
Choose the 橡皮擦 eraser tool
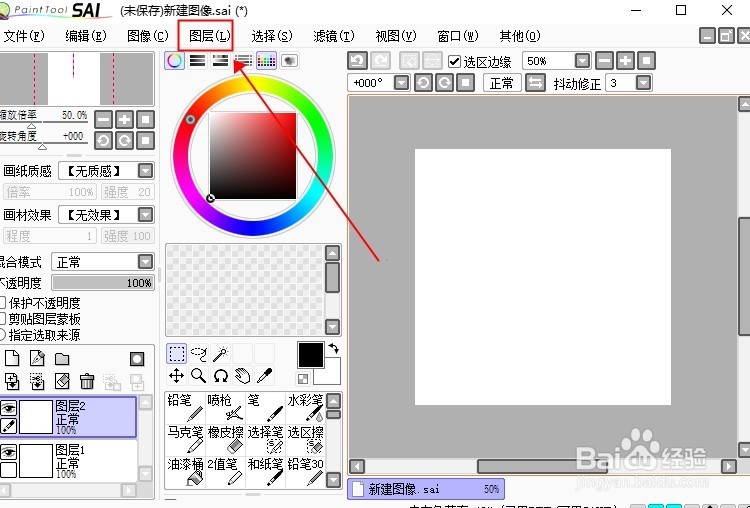click(x=225, y=440)
